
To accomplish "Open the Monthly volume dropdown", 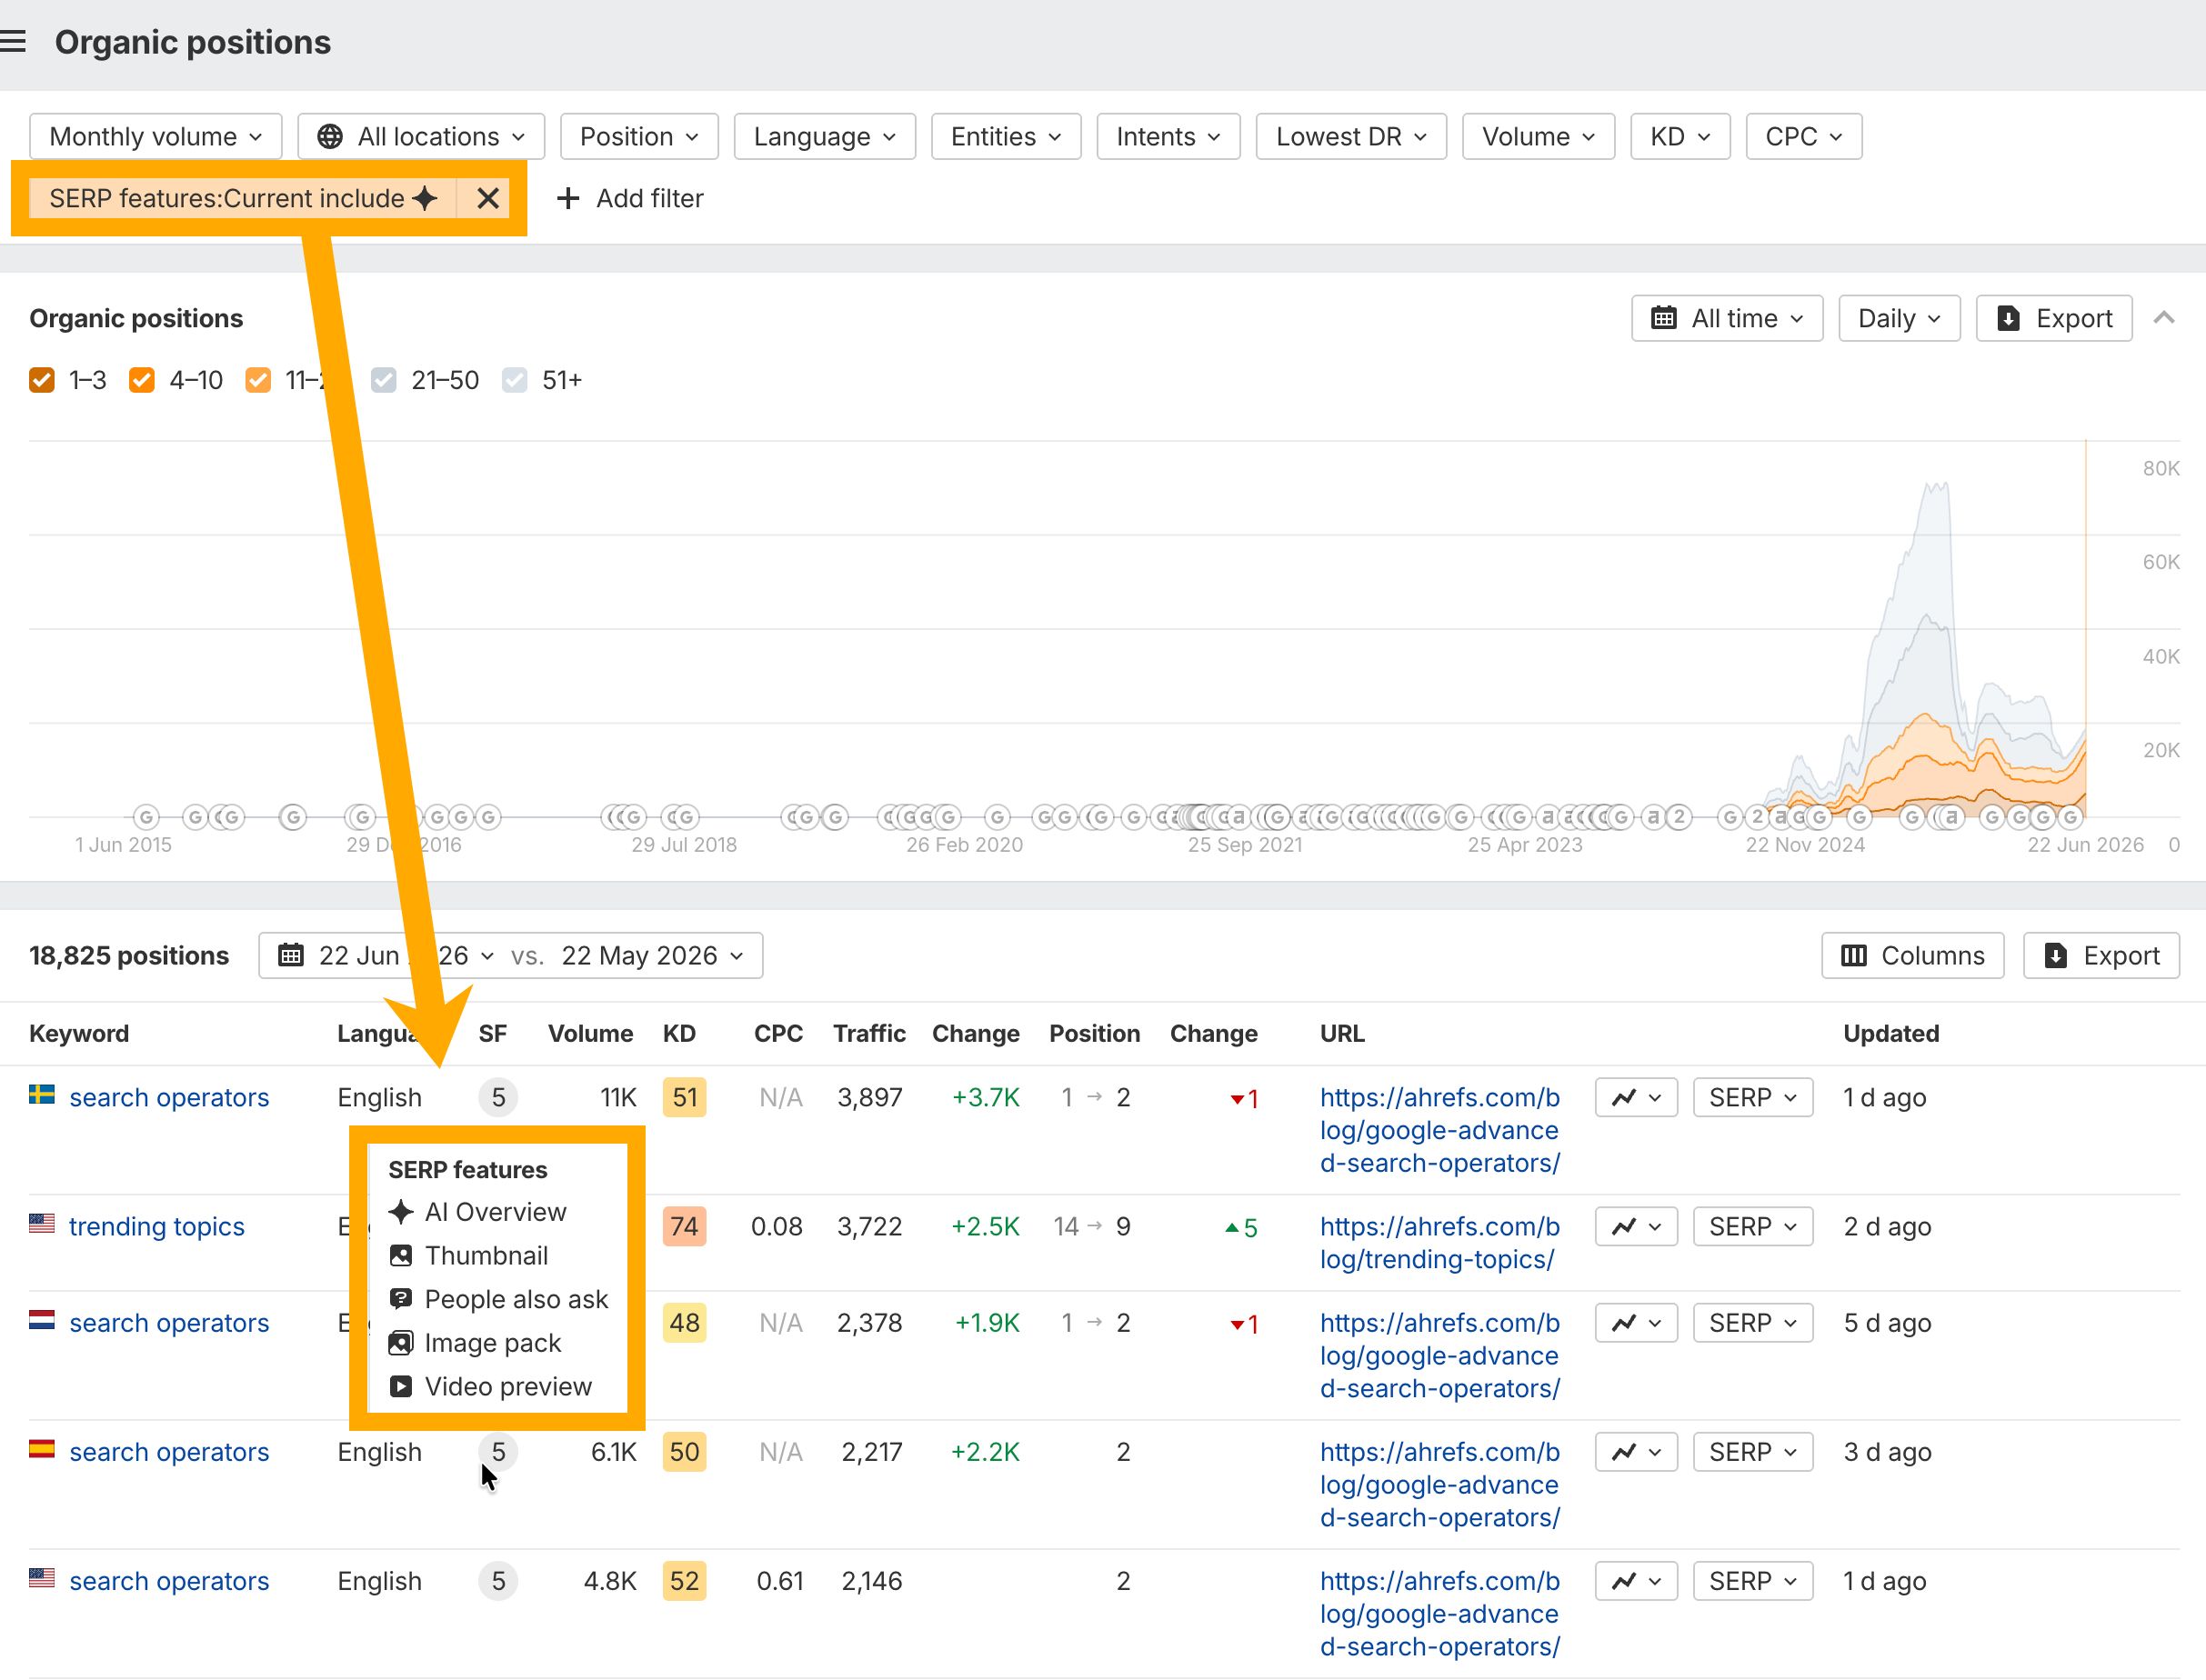I will 156,136.
